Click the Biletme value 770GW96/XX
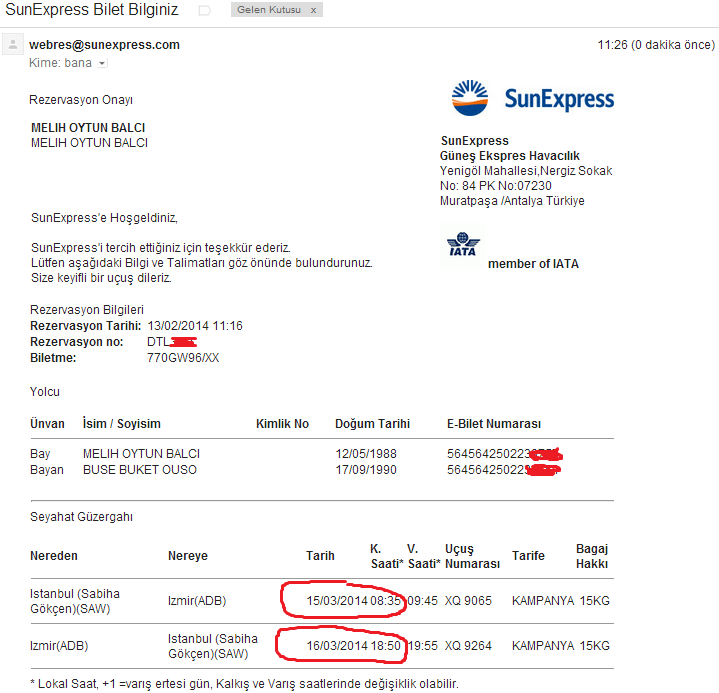This screenshot has width=719, height=693. tap(183, 358)
